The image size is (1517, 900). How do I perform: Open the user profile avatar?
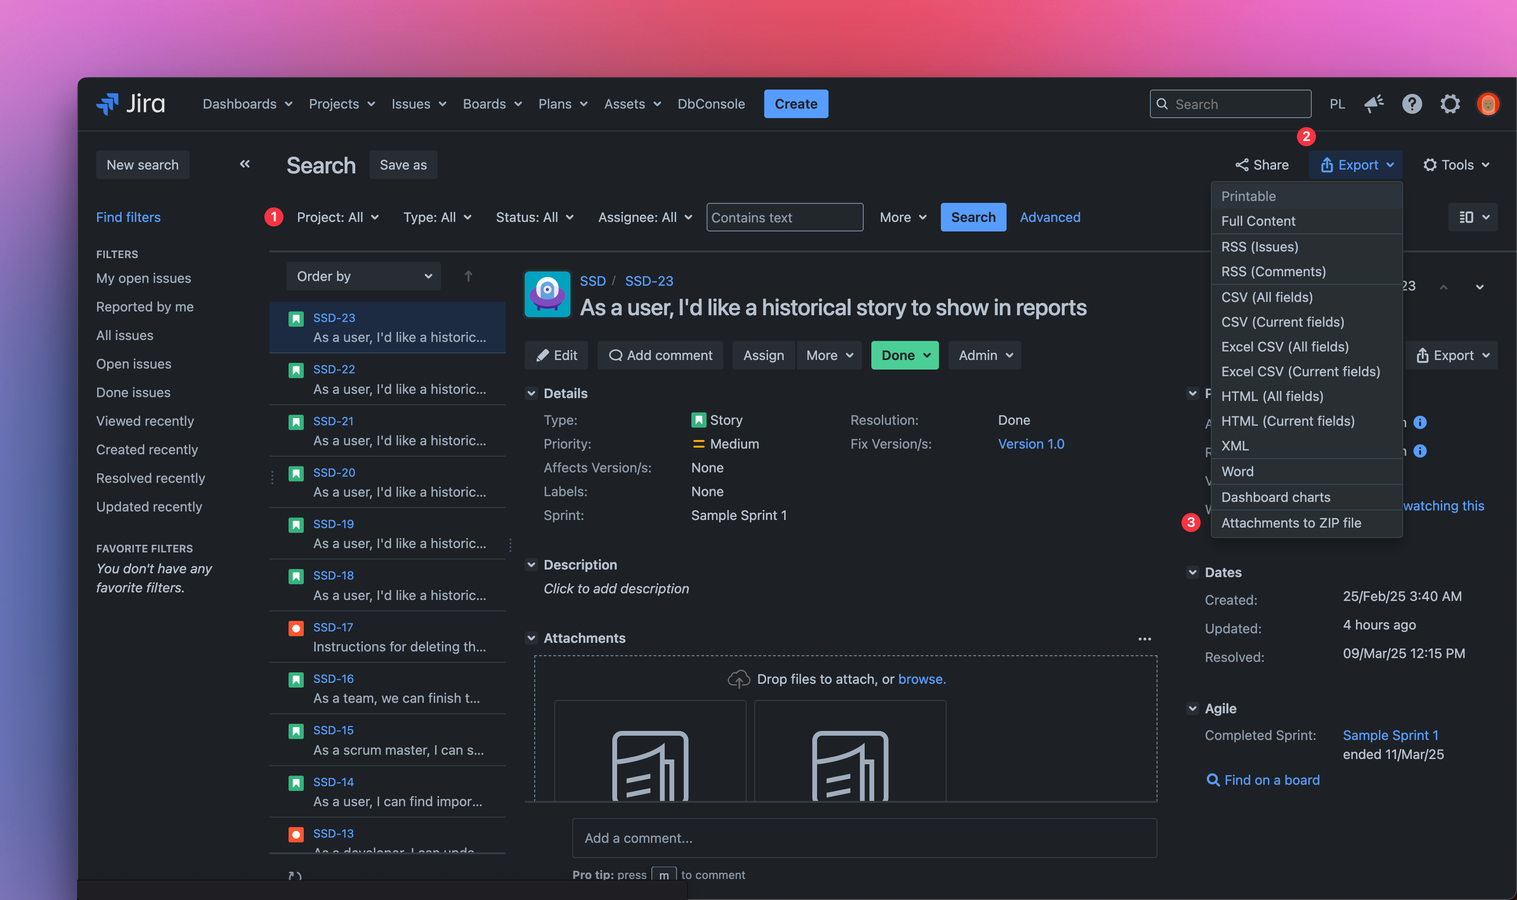tap(1488, 104)
